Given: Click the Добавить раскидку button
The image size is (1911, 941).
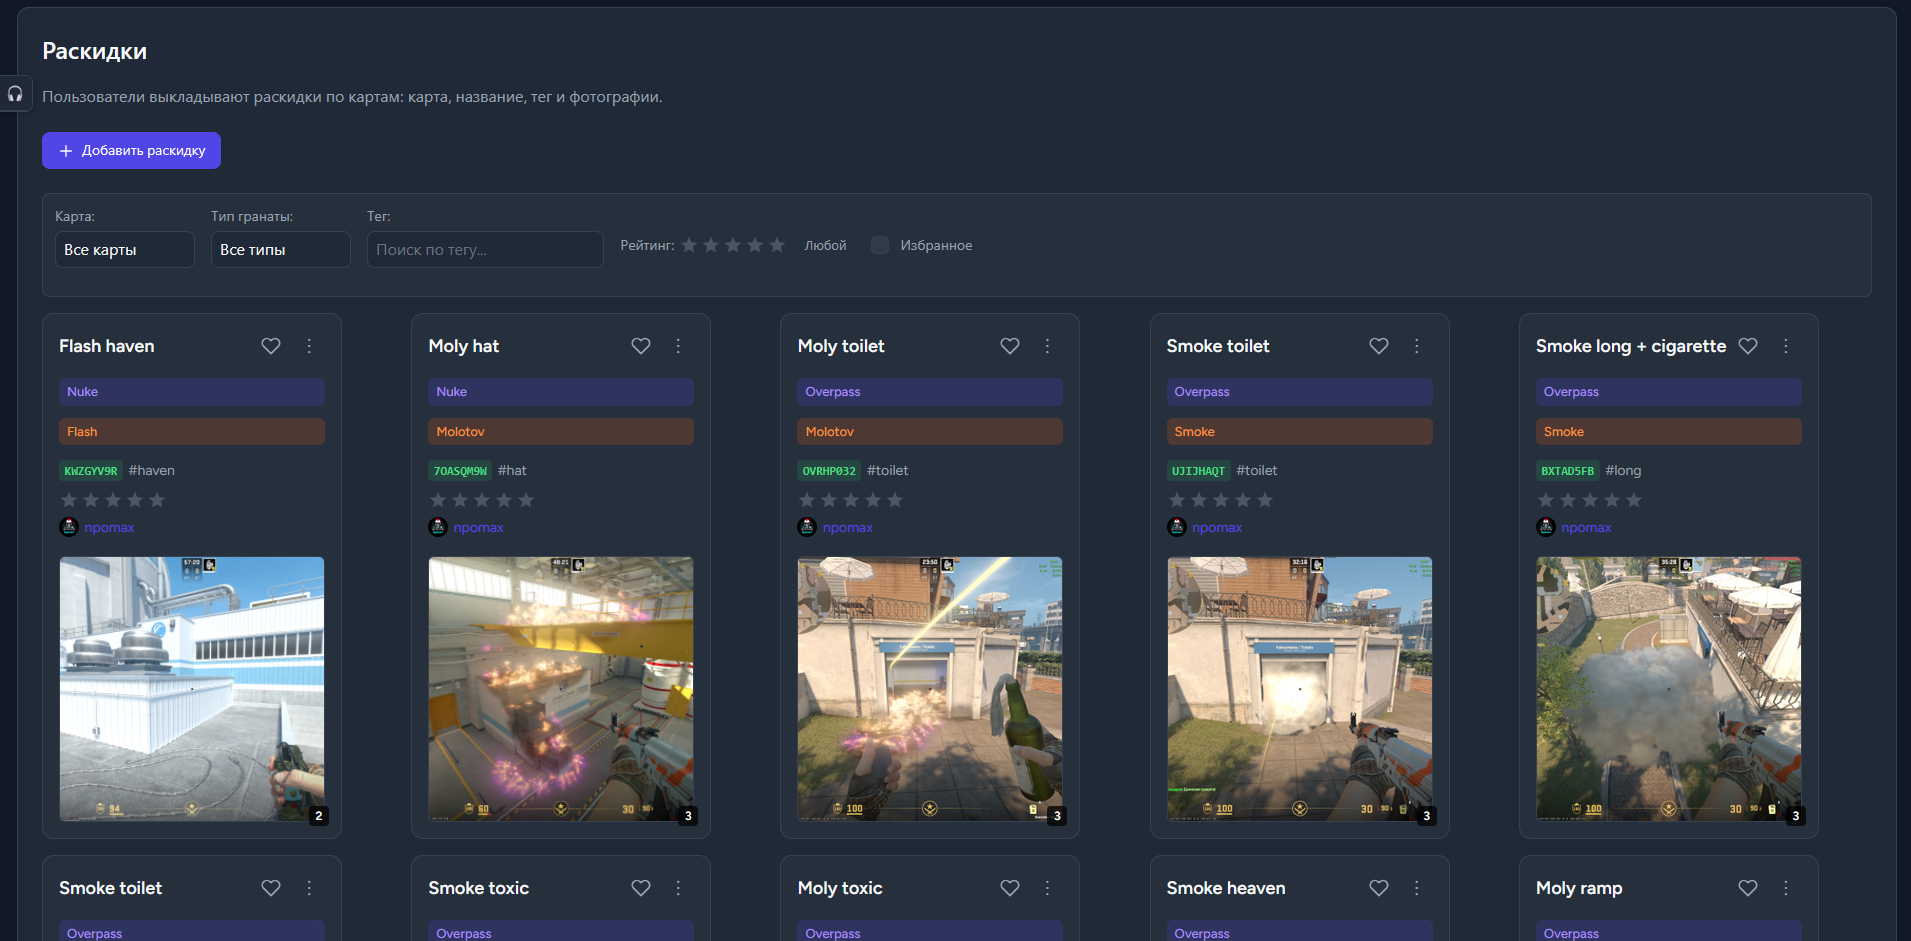Looking at the screenshot, I should click(131, 151).
